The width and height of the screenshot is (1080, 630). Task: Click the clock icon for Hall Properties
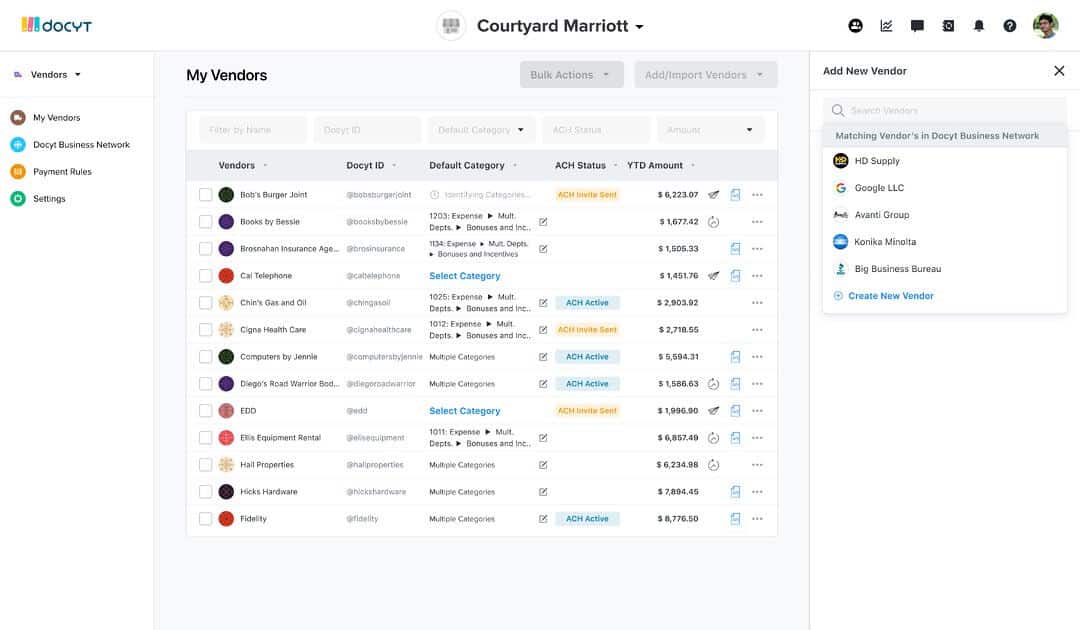(x=714, y=465)
